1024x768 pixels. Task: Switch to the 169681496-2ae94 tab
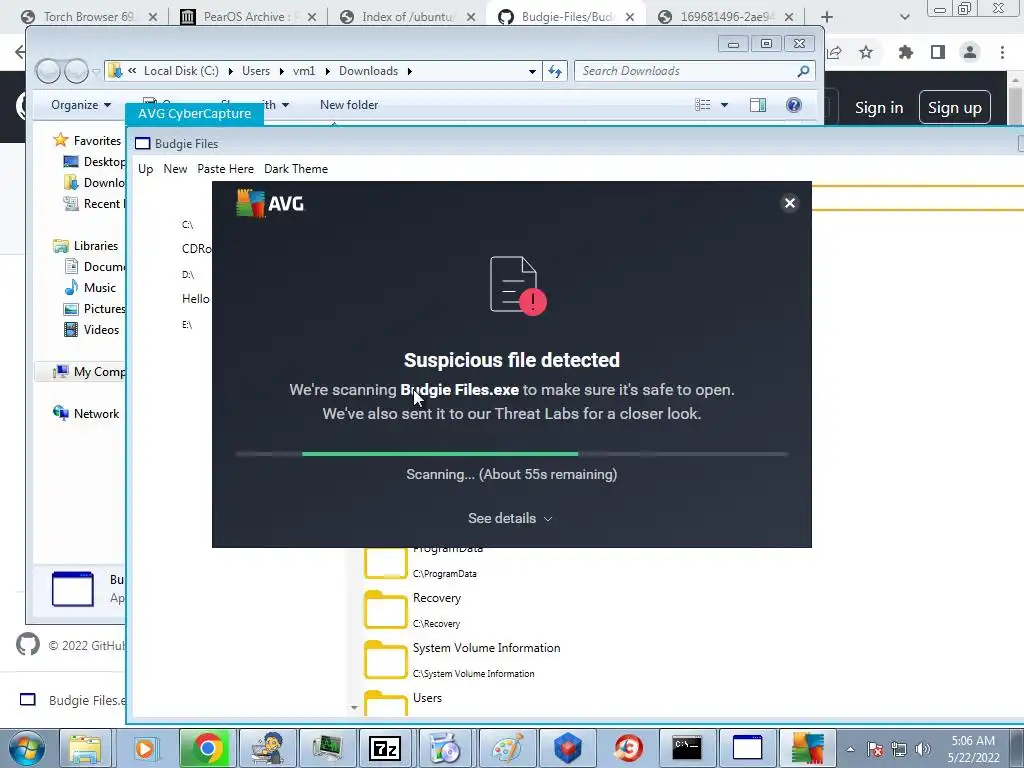coord(725,17)
